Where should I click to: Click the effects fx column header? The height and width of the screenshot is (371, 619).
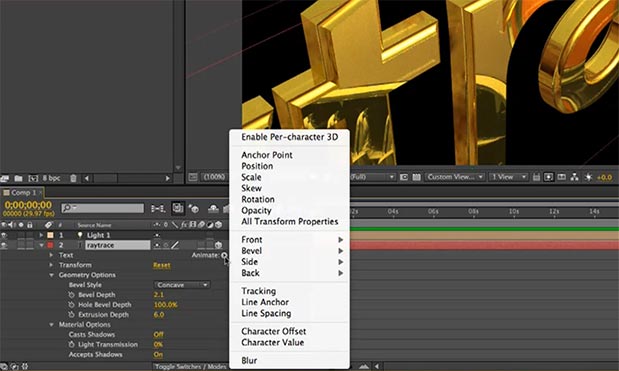184,225
